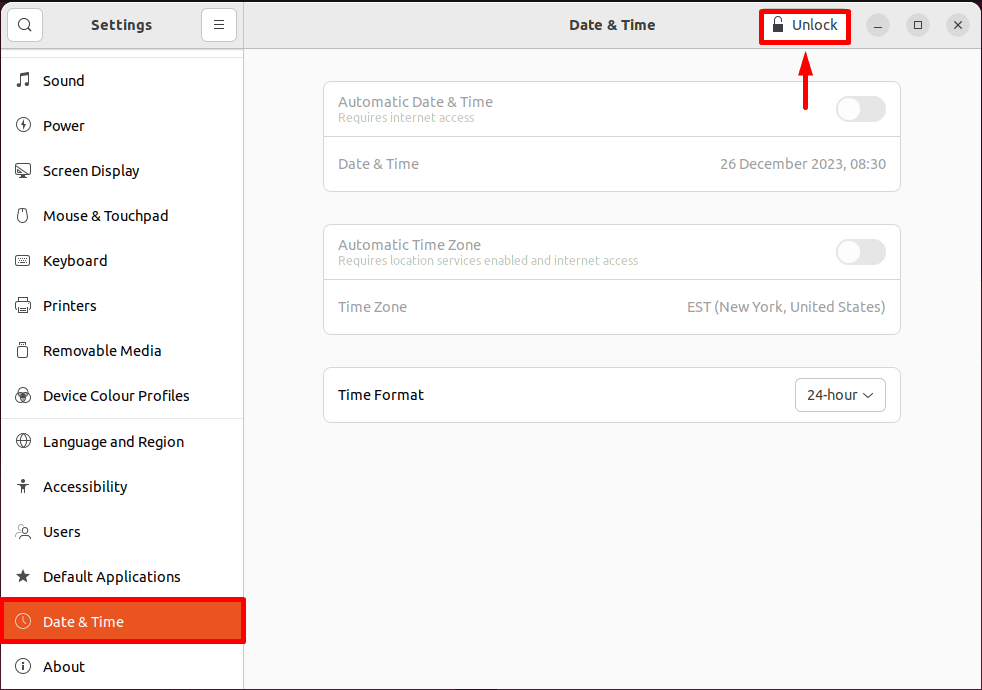Open the hamburger menu in Settings header
This screenshot has width=982, height=690.
click(219, 25)
